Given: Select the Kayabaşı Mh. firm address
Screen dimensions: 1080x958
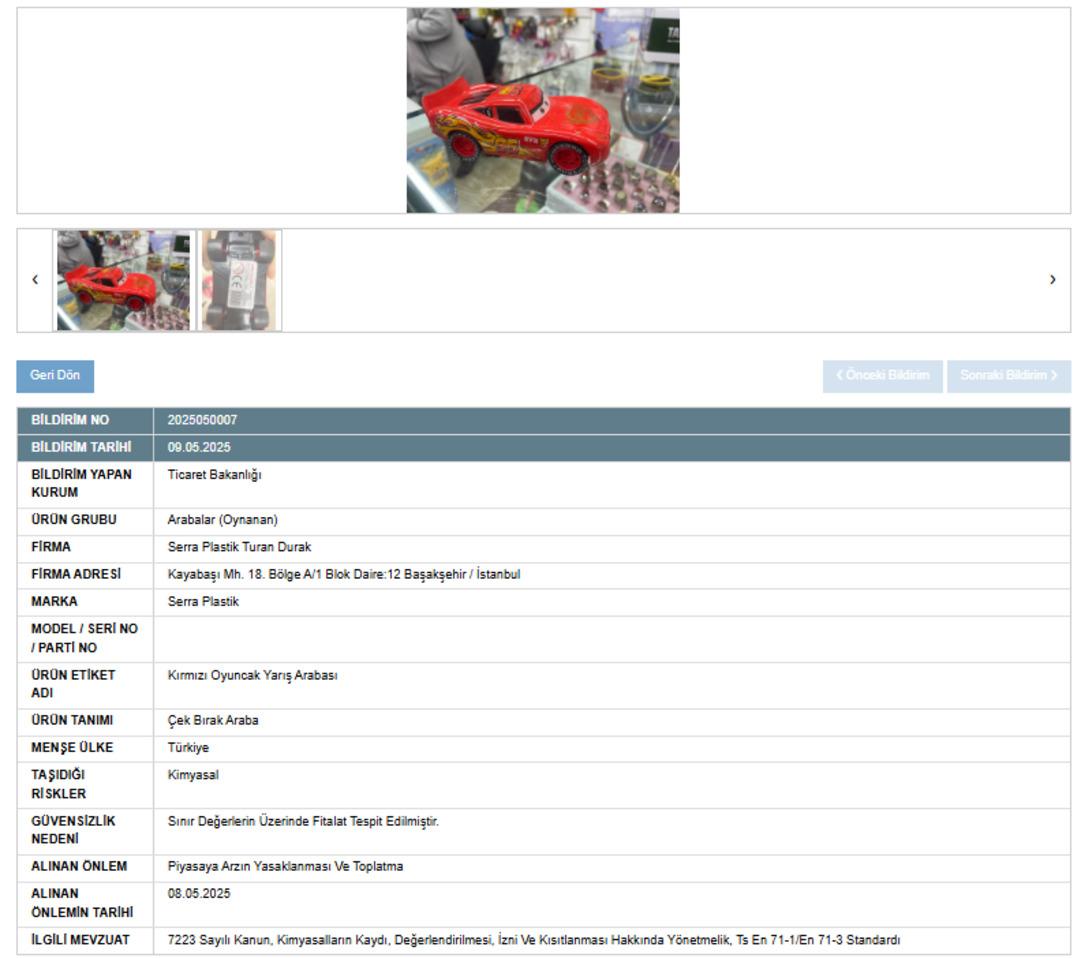Looking at the screenshot, I should (344, 574).
